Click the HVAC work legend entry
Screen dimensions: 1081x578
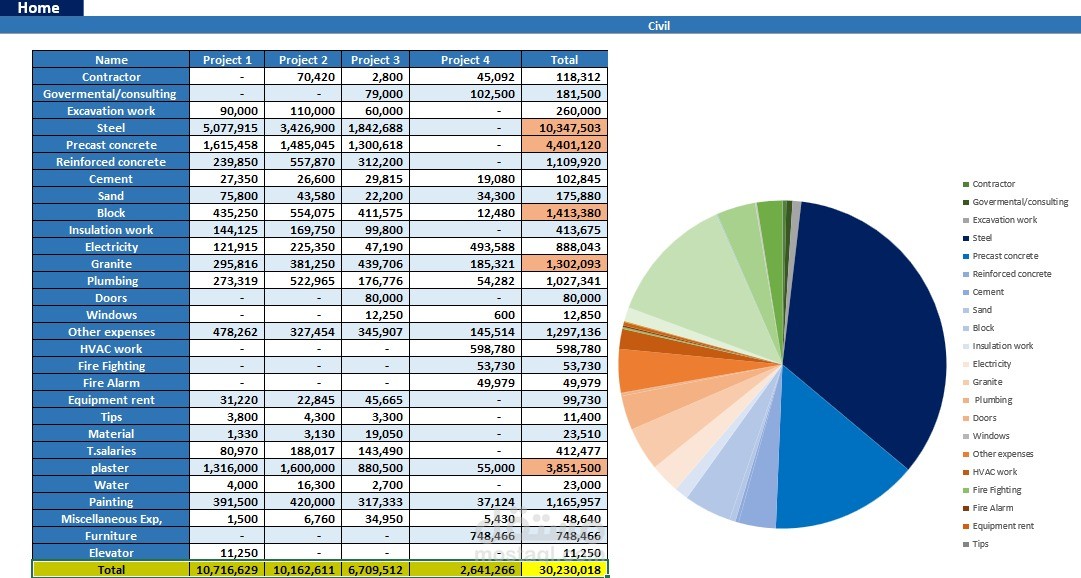point(989,472)
